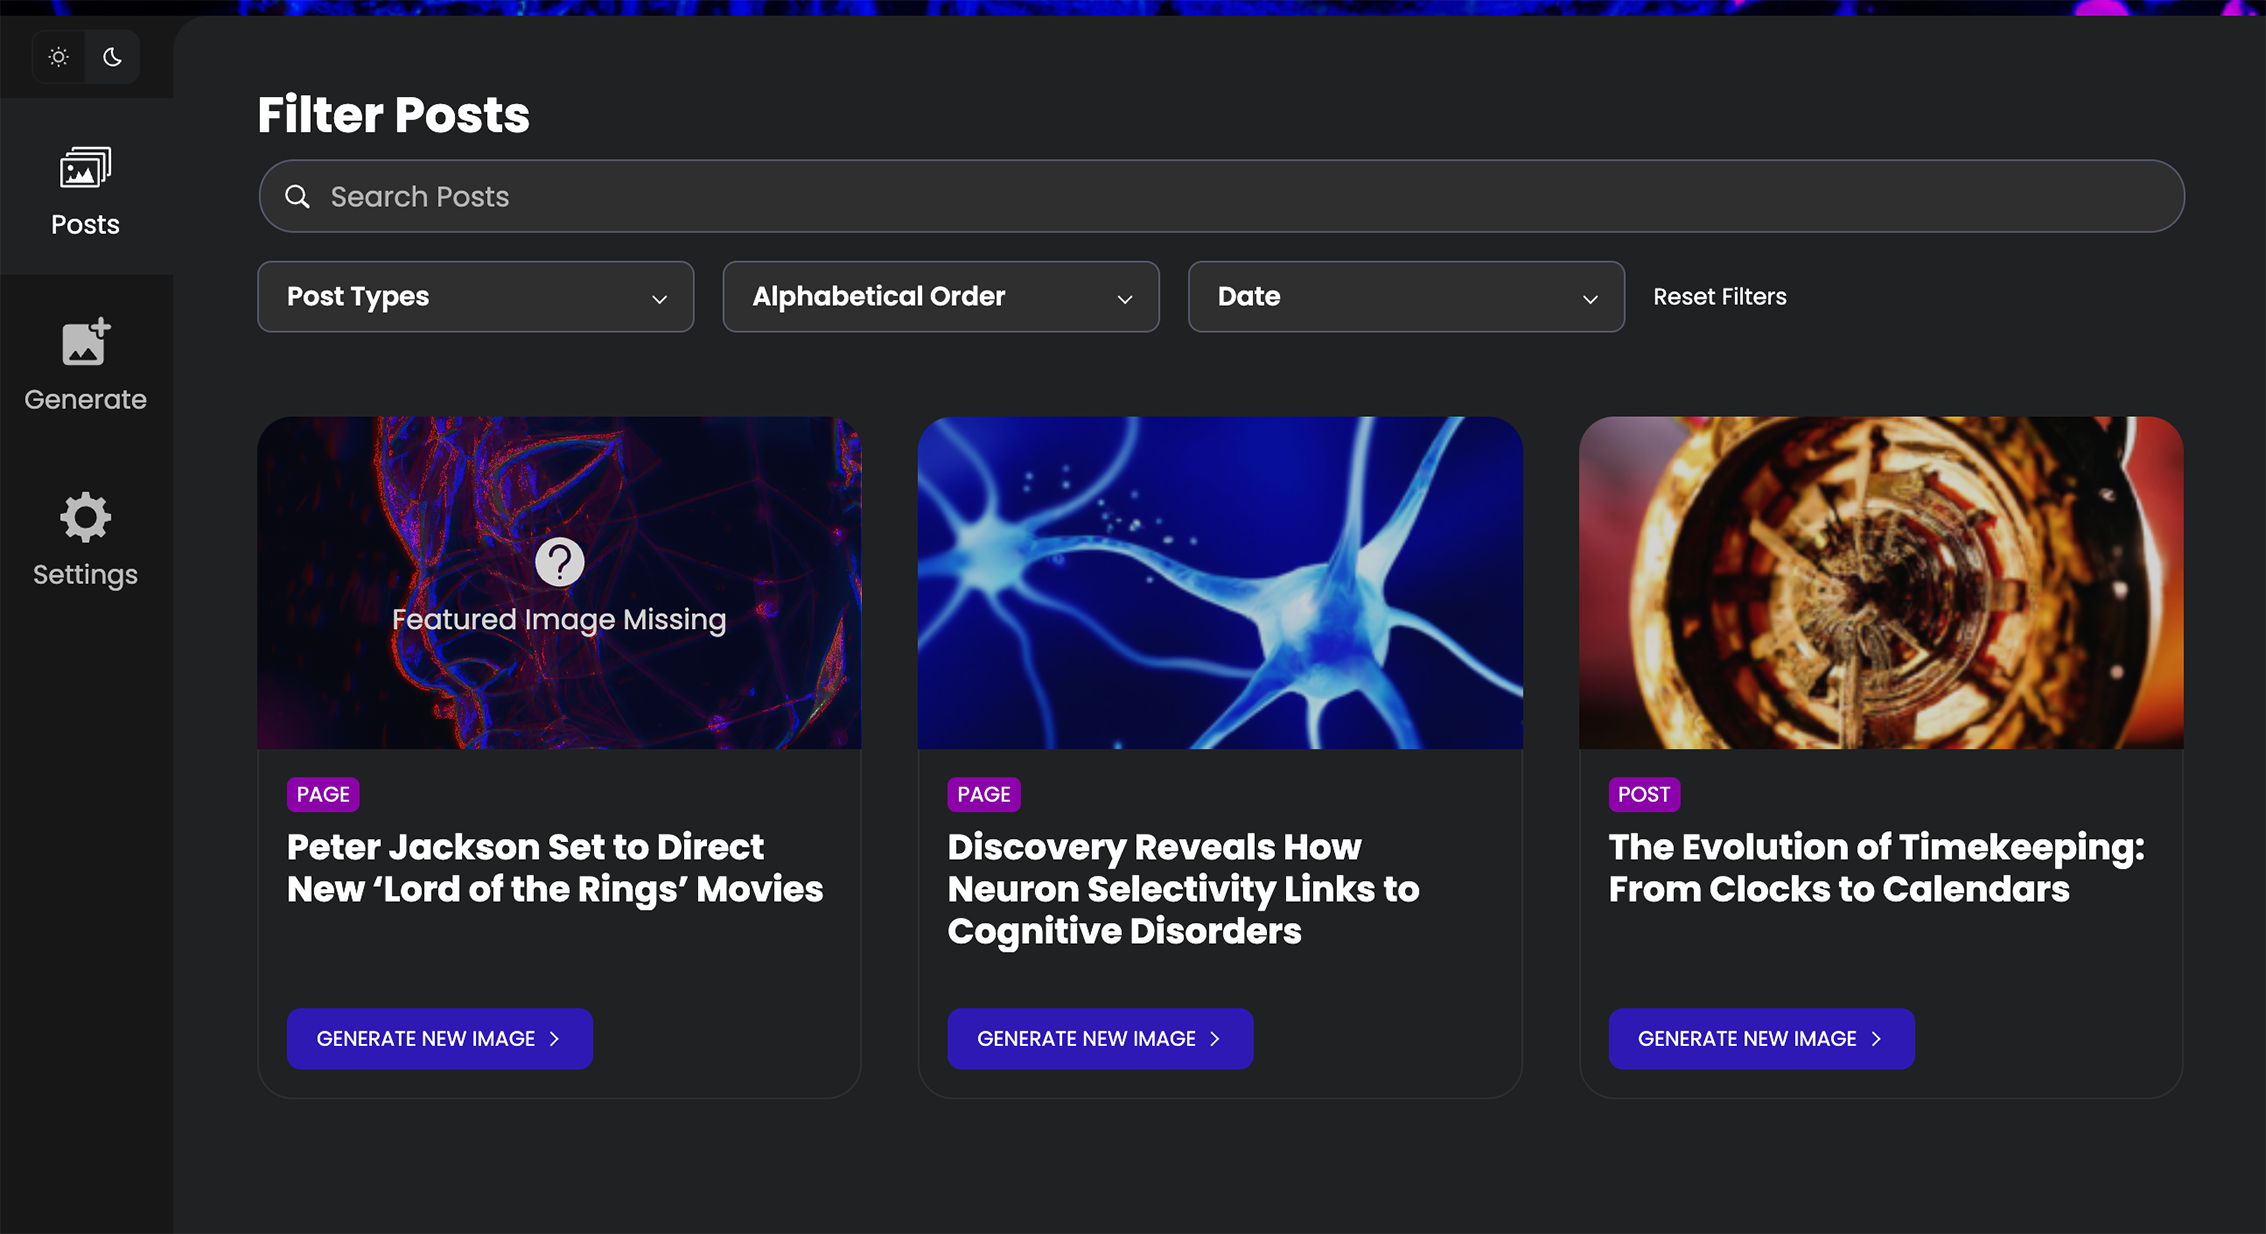
Task: Open the clock gears featured image thumbnail
Action: [x=1880, y=583]
